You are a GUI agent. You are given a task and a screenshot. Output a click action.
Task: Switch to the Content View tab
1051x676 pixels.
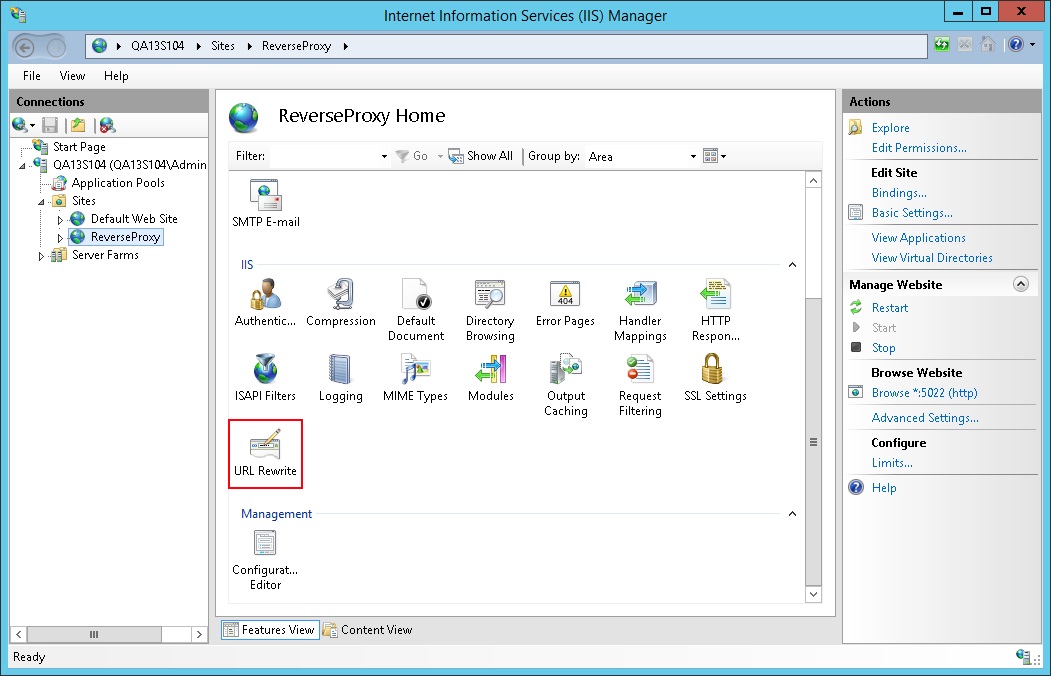(368, 630)
